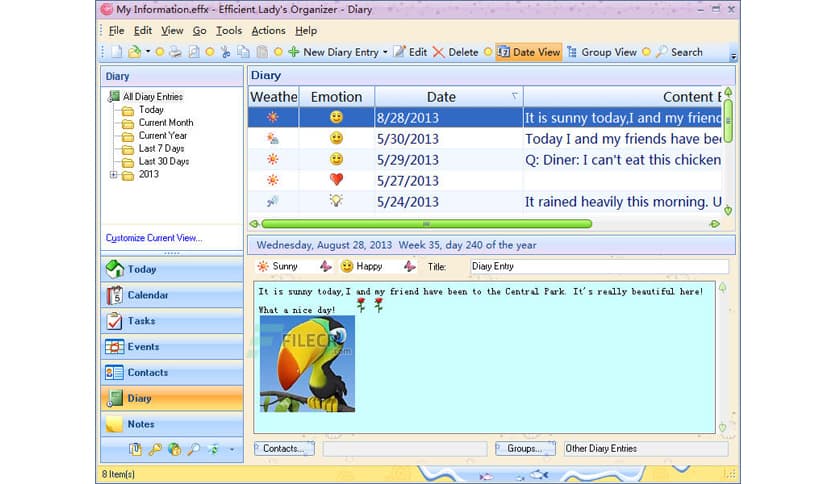Click the Recycle Bin icon in navigation strip
836x484 pixels.
[x=214, y=449]
